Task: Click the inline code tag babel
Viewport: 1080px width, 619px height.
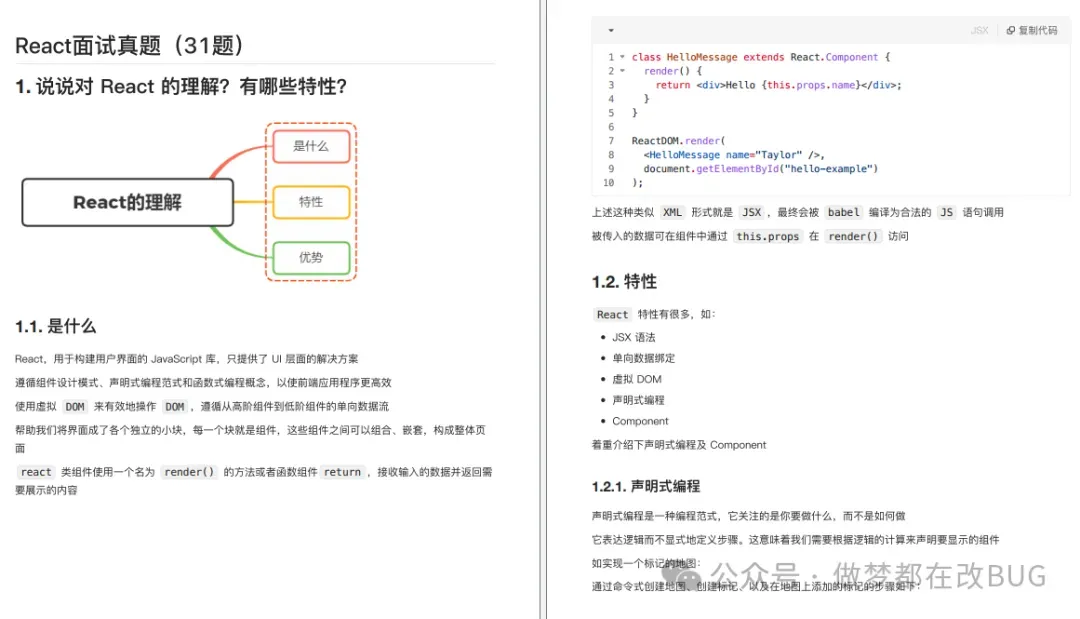Action: tap(843, 212)
